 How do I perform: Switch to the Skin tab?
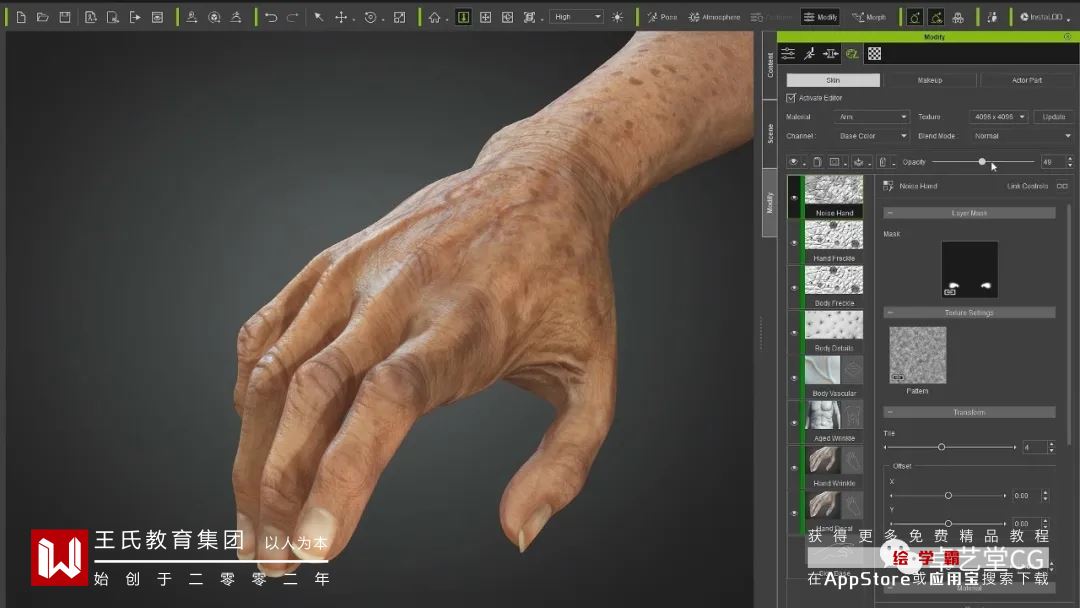tap(833, 81)
